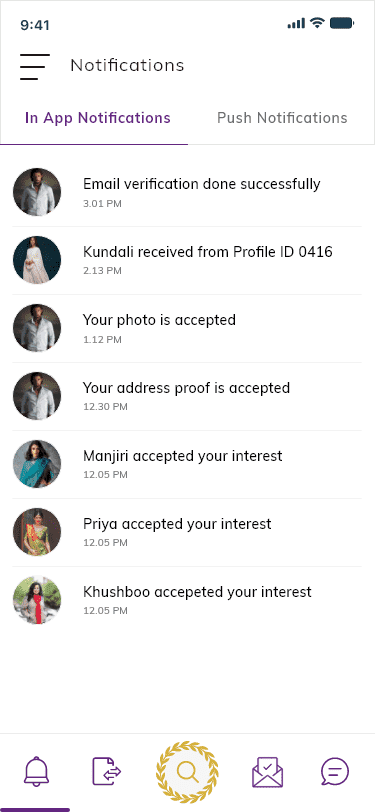Tap Khushboo's profile picture thumbnail
The height and width of the screenshot is (812, 375).
[37, 600]
